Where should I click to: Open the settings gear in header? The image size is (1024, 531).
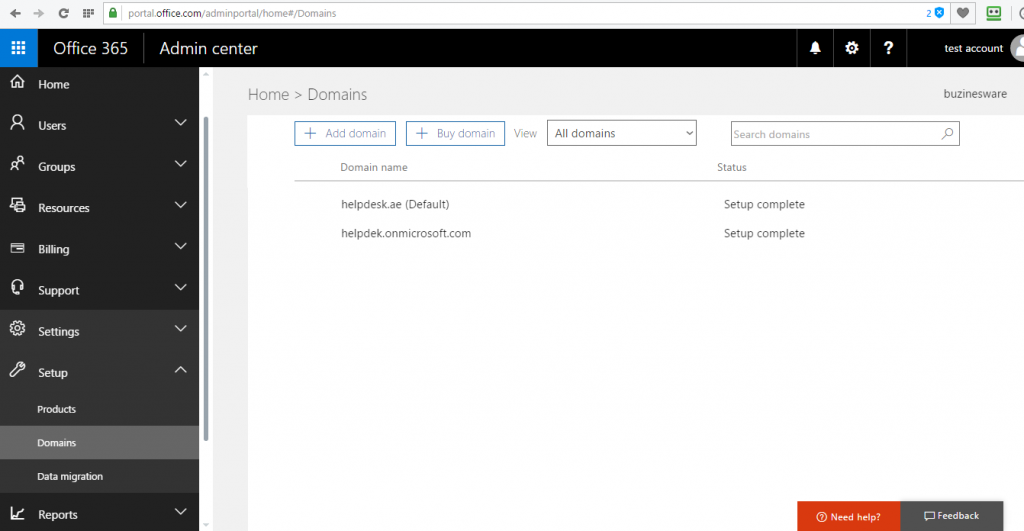coord(852,48)
